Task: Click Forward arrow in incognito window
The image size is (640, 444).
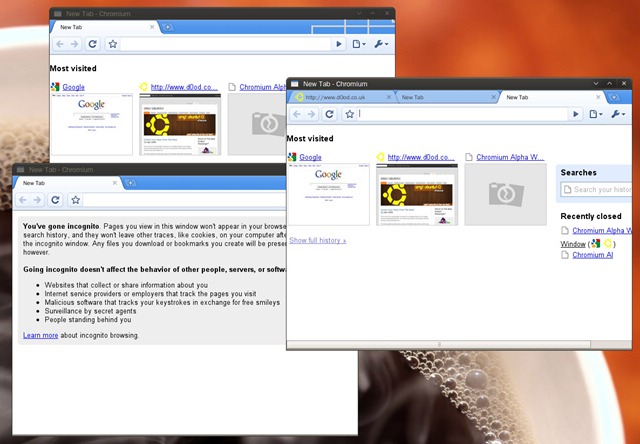Action: click(x=37, y=200)
